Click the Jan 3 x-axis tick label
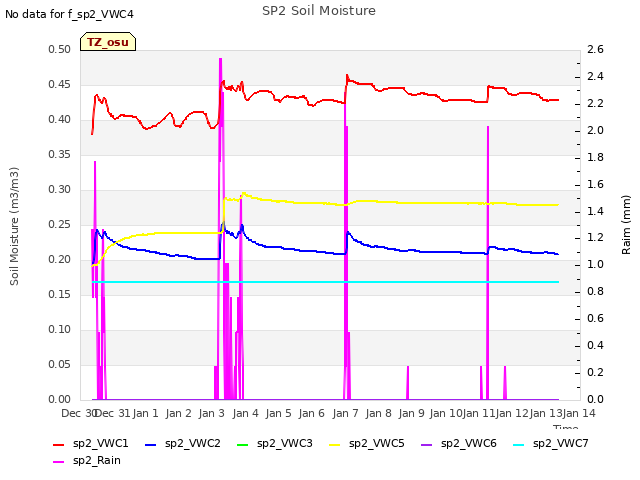 [x=212, y=413]
